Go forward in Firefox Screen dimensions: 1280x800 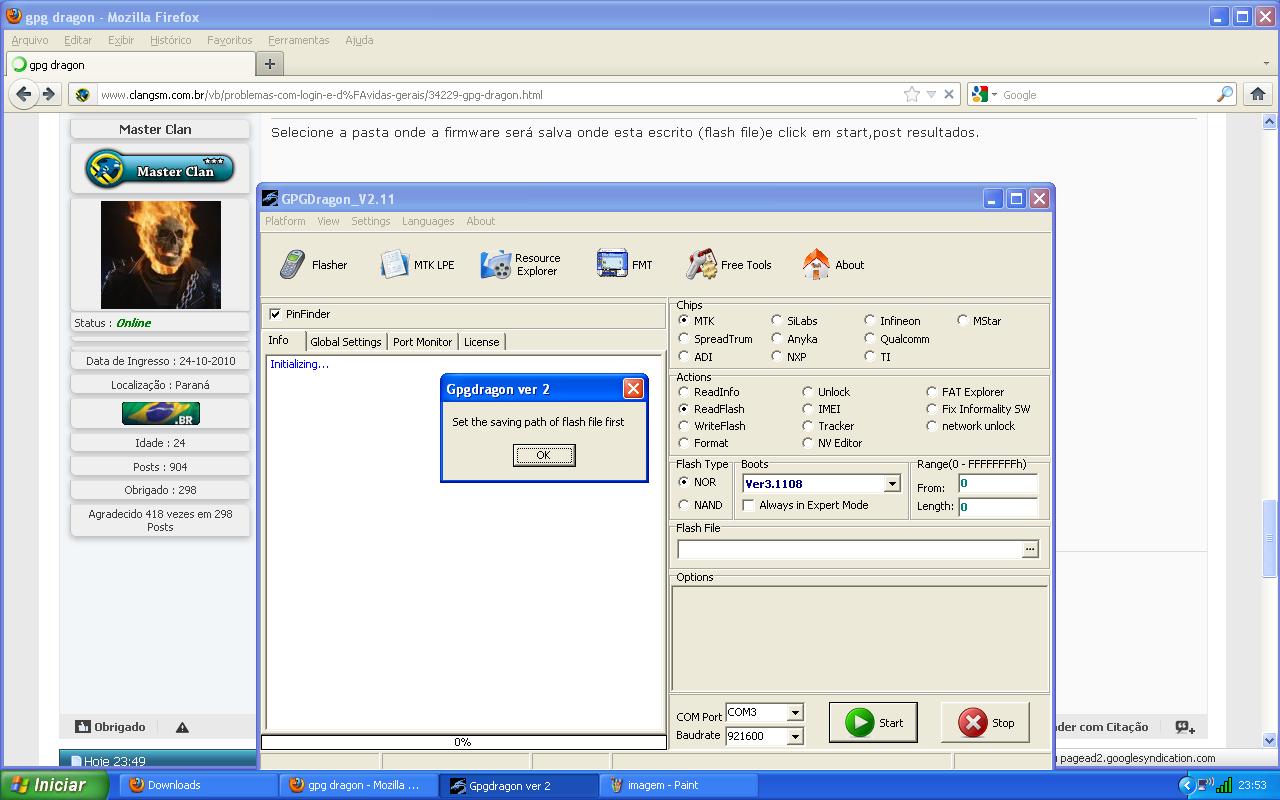[x=48, y=94]
